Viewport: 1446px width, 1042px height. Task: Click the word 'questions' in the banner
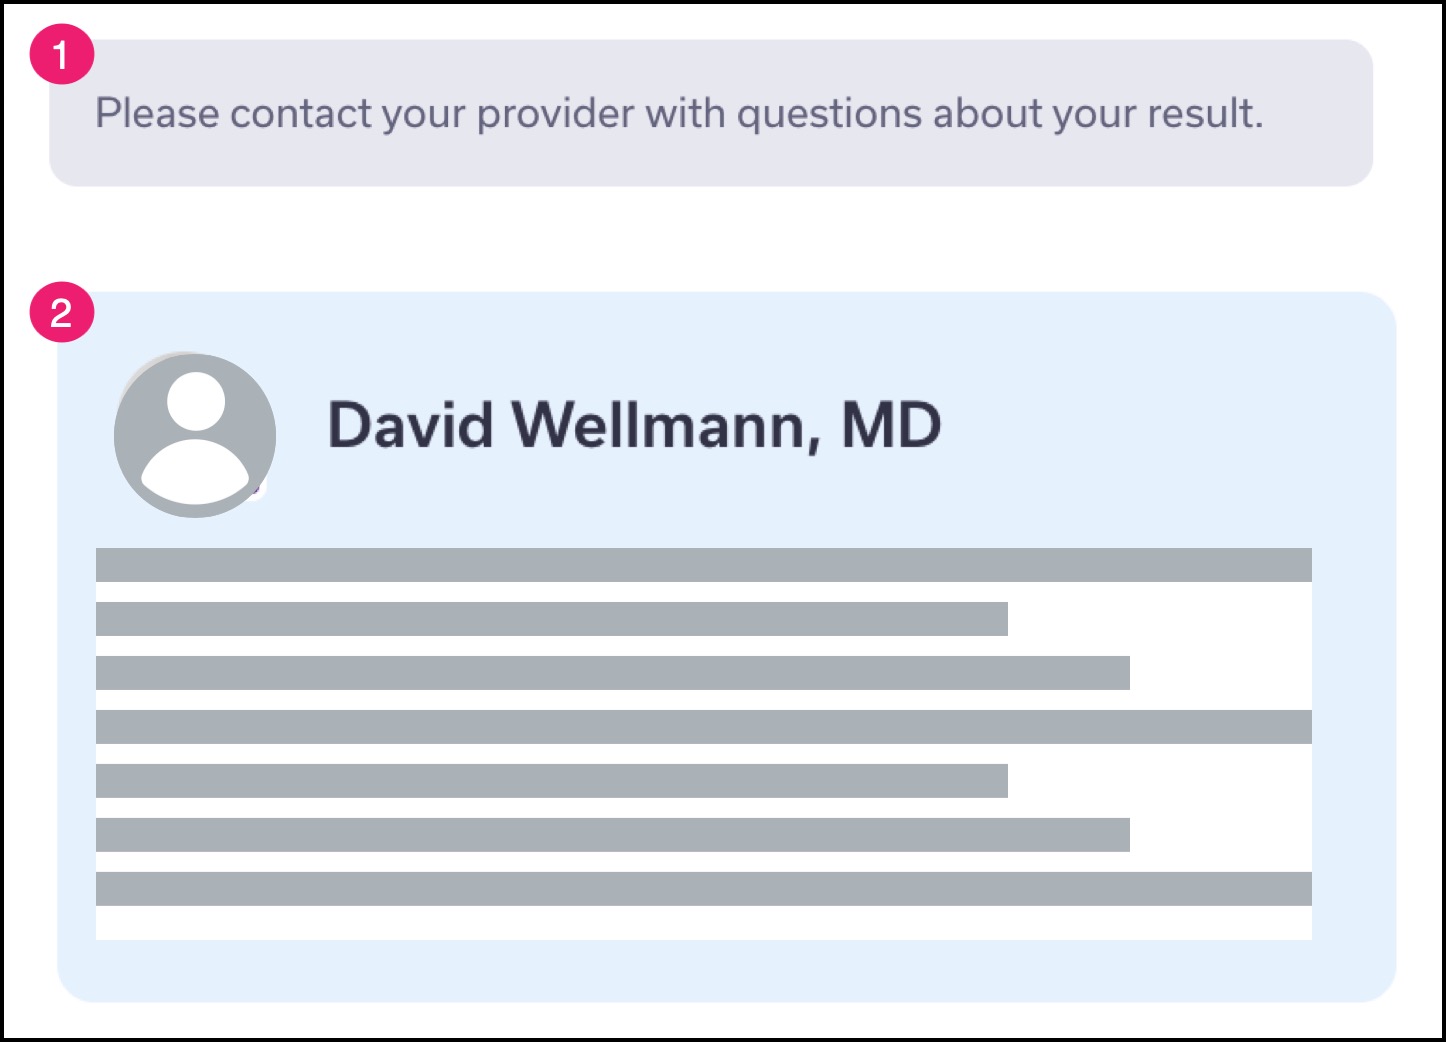(829, 115)
